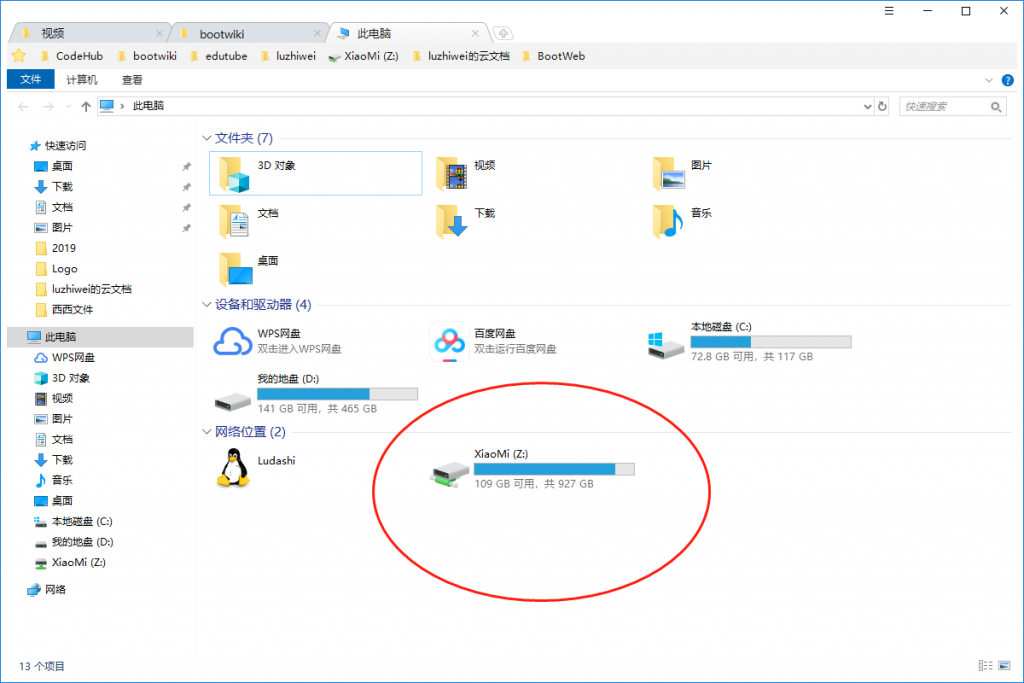Open CodeHub bookmark folder
Image resolution: width=1024 pixels, height=683 pixels.
click(72, 56)
